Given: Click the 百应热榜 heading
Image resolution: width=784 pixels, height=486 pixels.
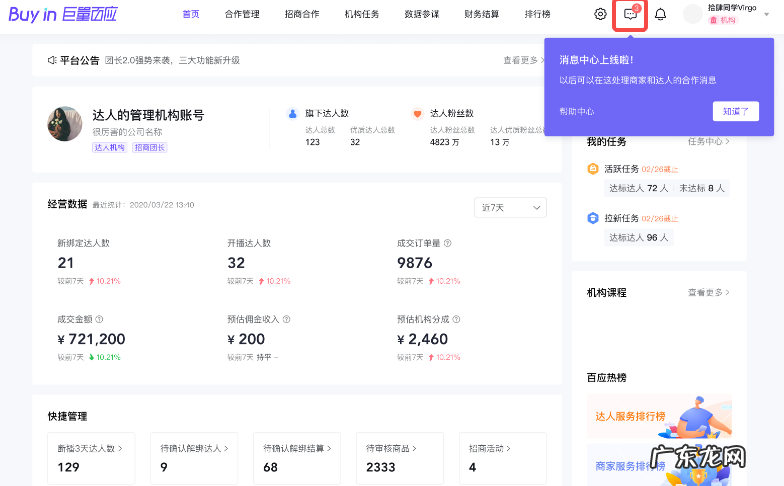Looking at the screenshot, I should click(x=606, y=378).
